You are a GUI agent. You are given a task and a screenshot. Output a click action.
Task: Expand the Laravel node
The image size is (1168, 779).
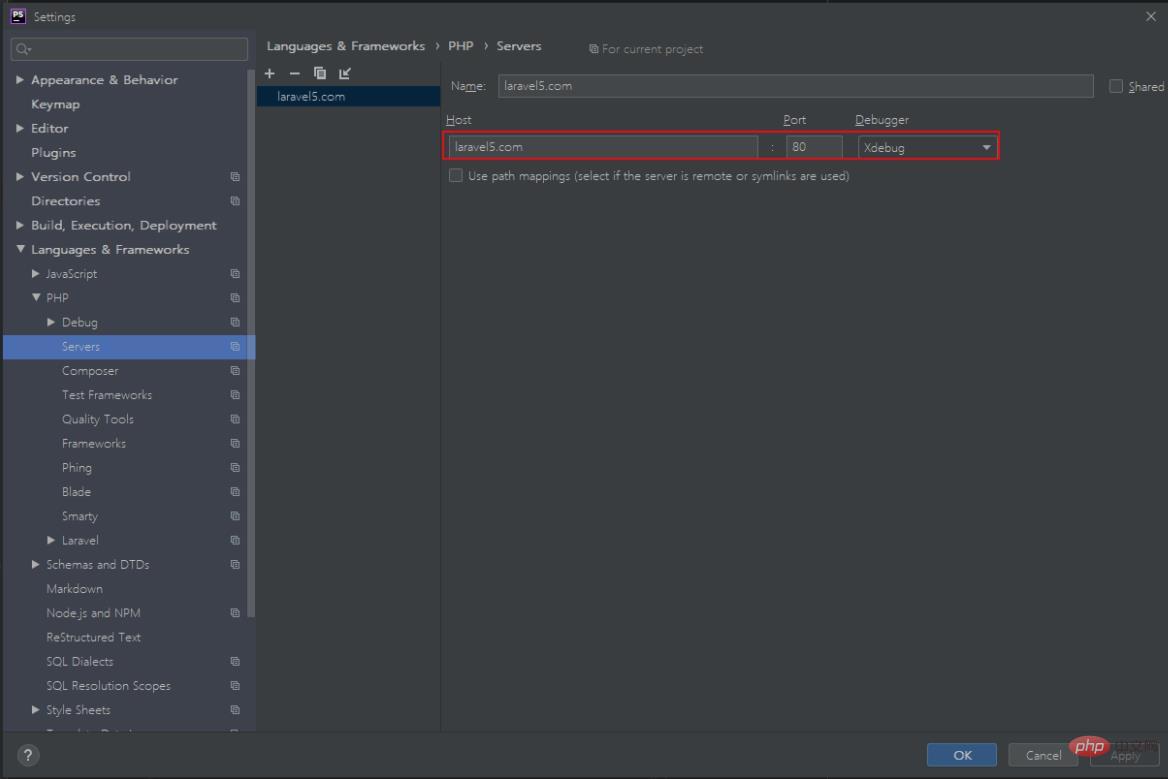51,540
